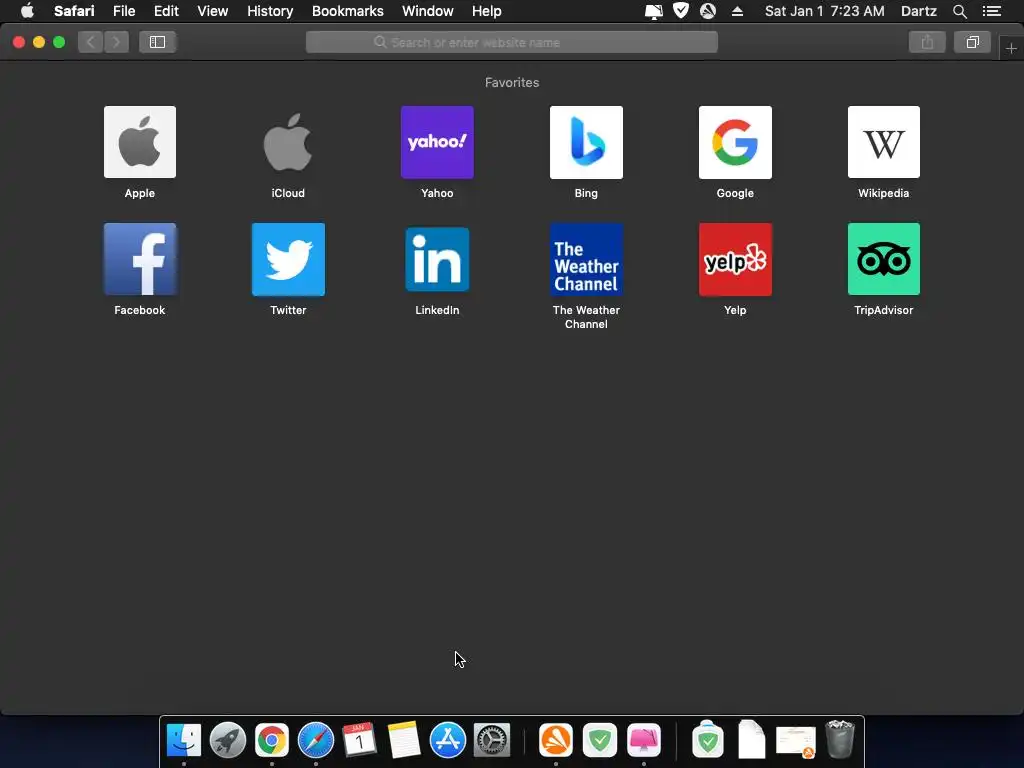This screenshot has width=1024, height=768.
Task: Open the green shield app in Dock
Action: click(x=600, y=741)
